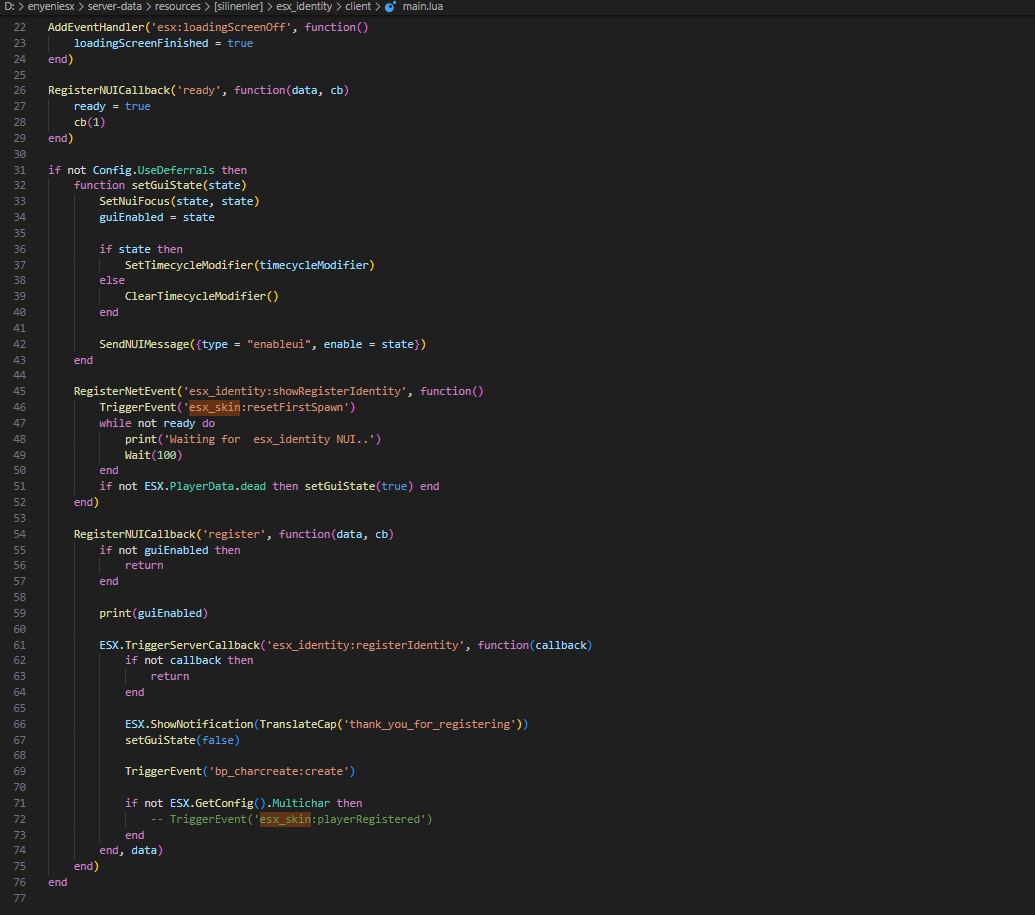Click the highlighted esx_skin in the commented playerRegistered line
Viewport: 1035px width, 915px height.
pos(283,819)
